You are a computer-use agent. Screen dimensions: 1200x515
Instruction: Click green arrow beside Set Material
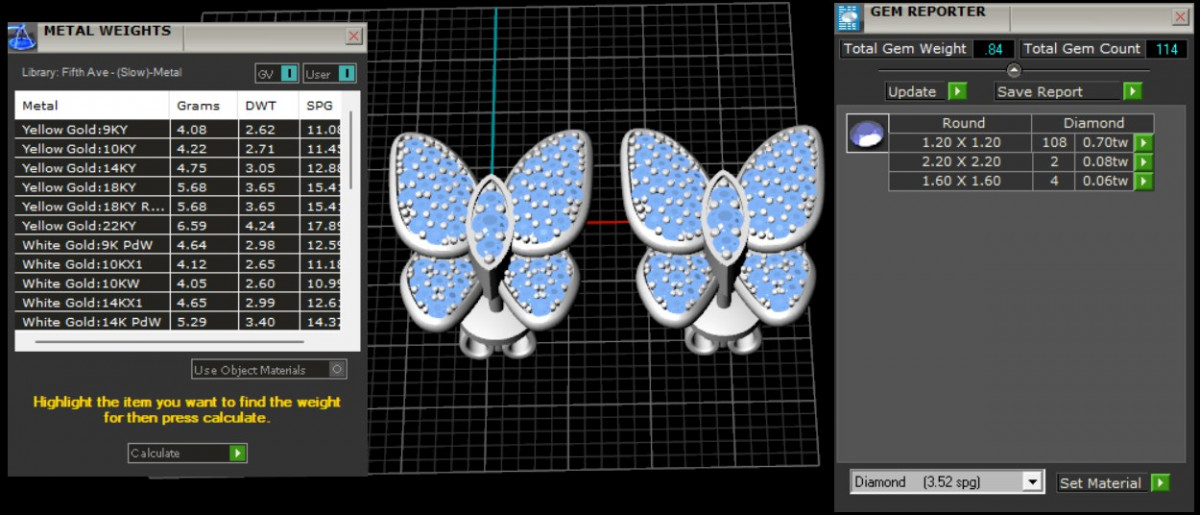pos(1160,483)
